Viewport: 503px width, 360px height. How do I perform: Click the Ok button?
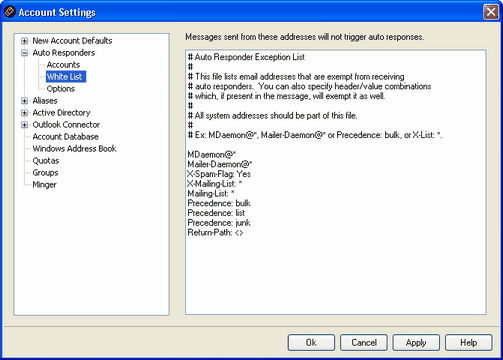click(311, 343)
